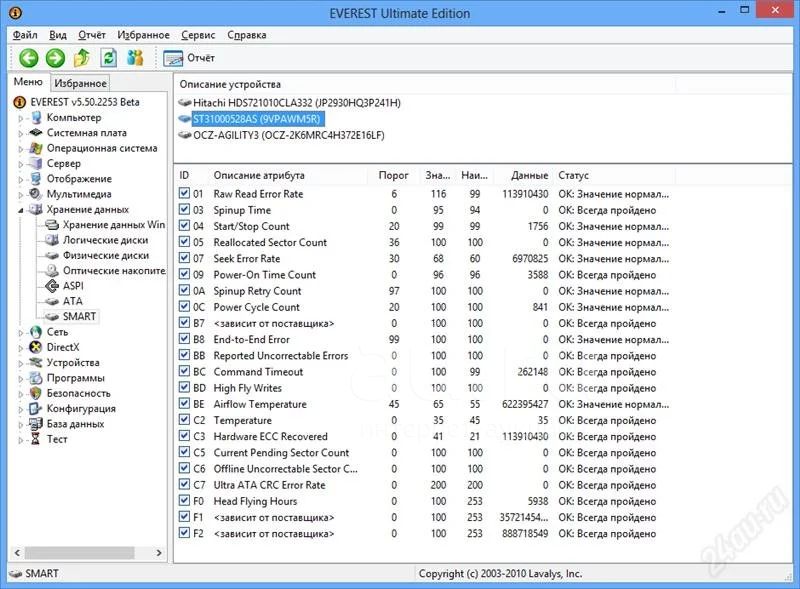This screenshot has width=800, height=589.
Task: Expand the Системная плата tree node
Action: coord(21,134)
